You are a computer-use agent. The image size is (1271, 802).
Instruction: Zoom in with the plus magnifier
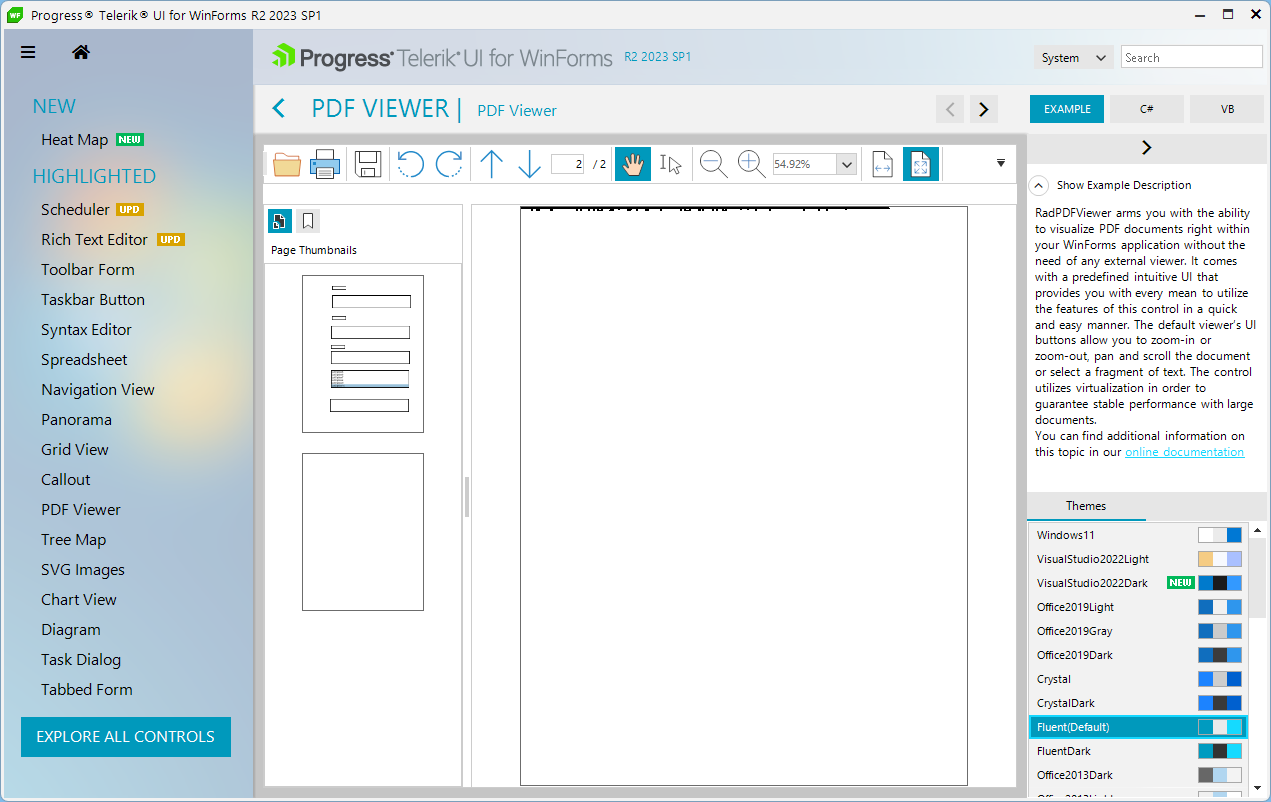[751, 163]
